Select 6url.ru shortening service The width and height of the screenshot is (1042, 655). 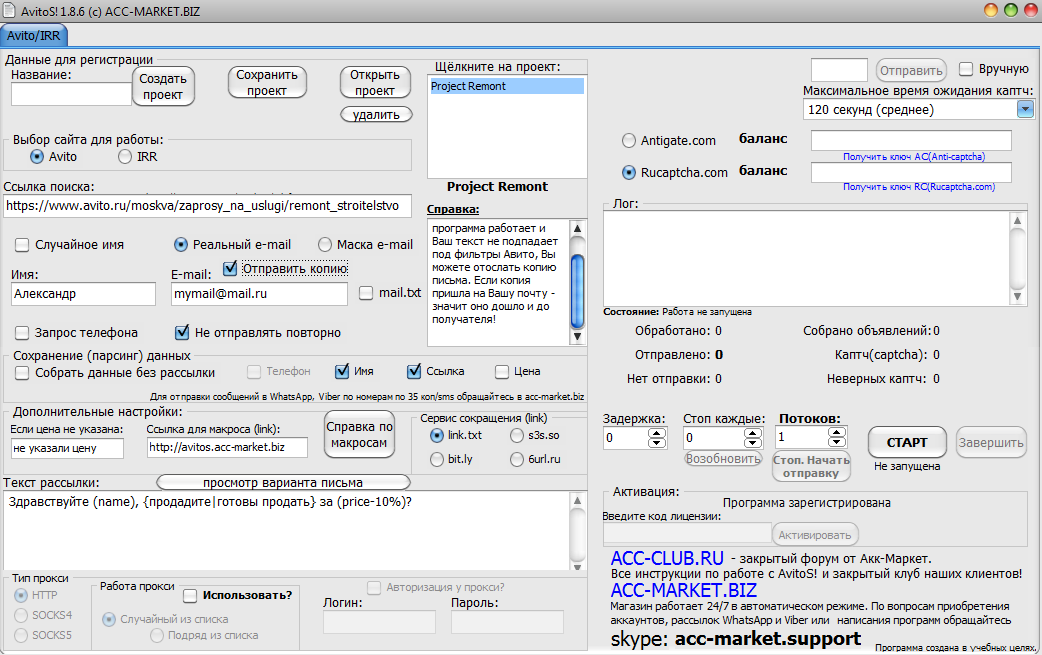click(517, 460)
